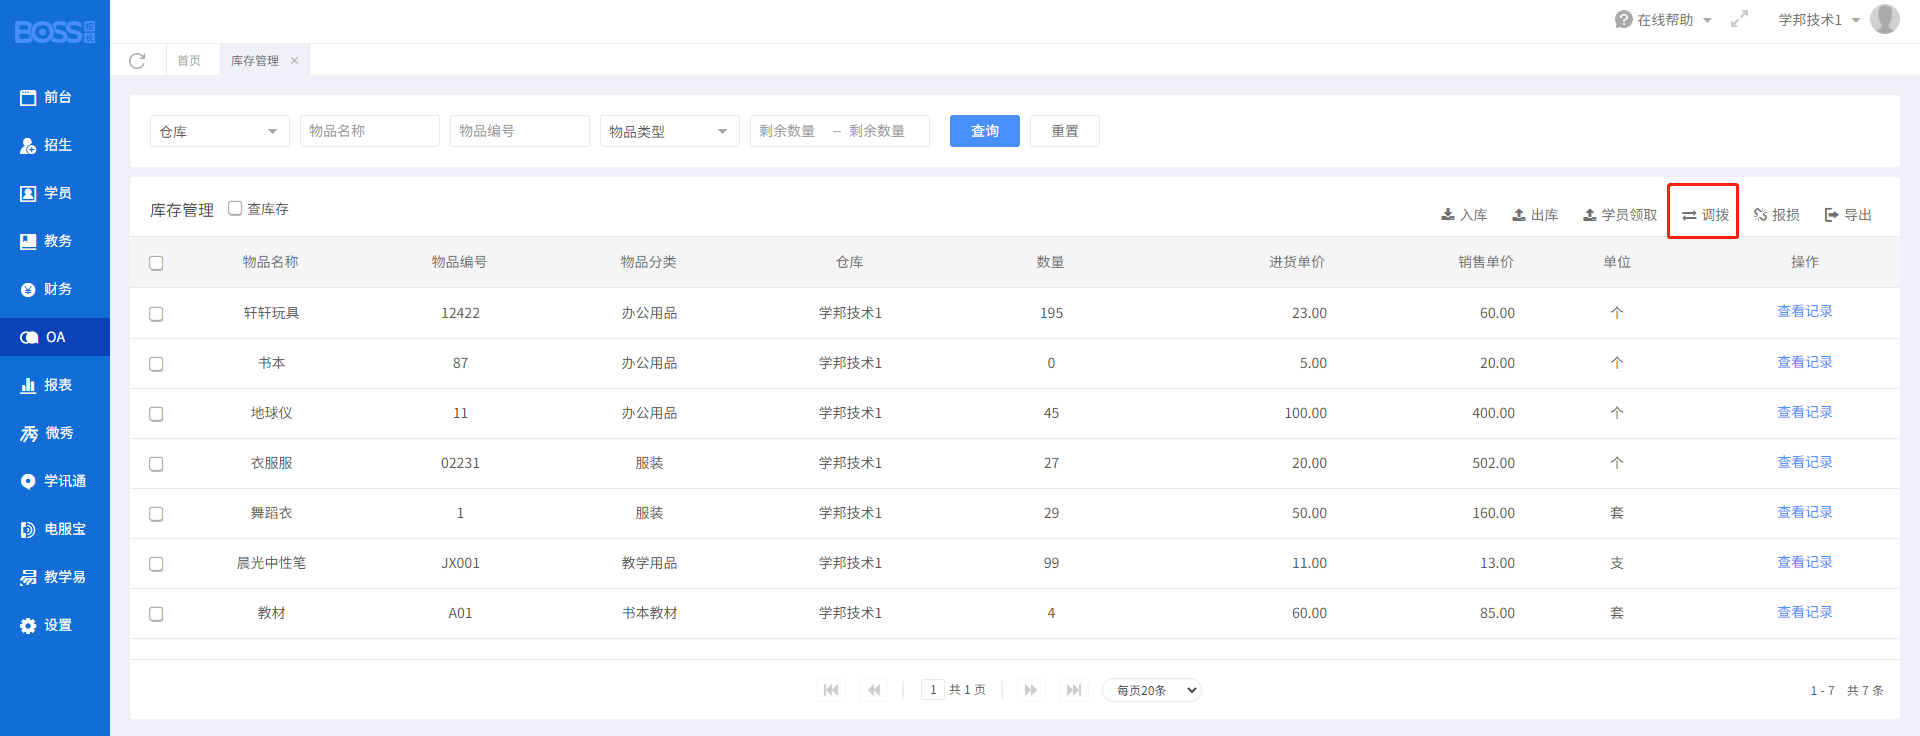Open 查看记录 for 轩轩玩具

point(1805,312)
